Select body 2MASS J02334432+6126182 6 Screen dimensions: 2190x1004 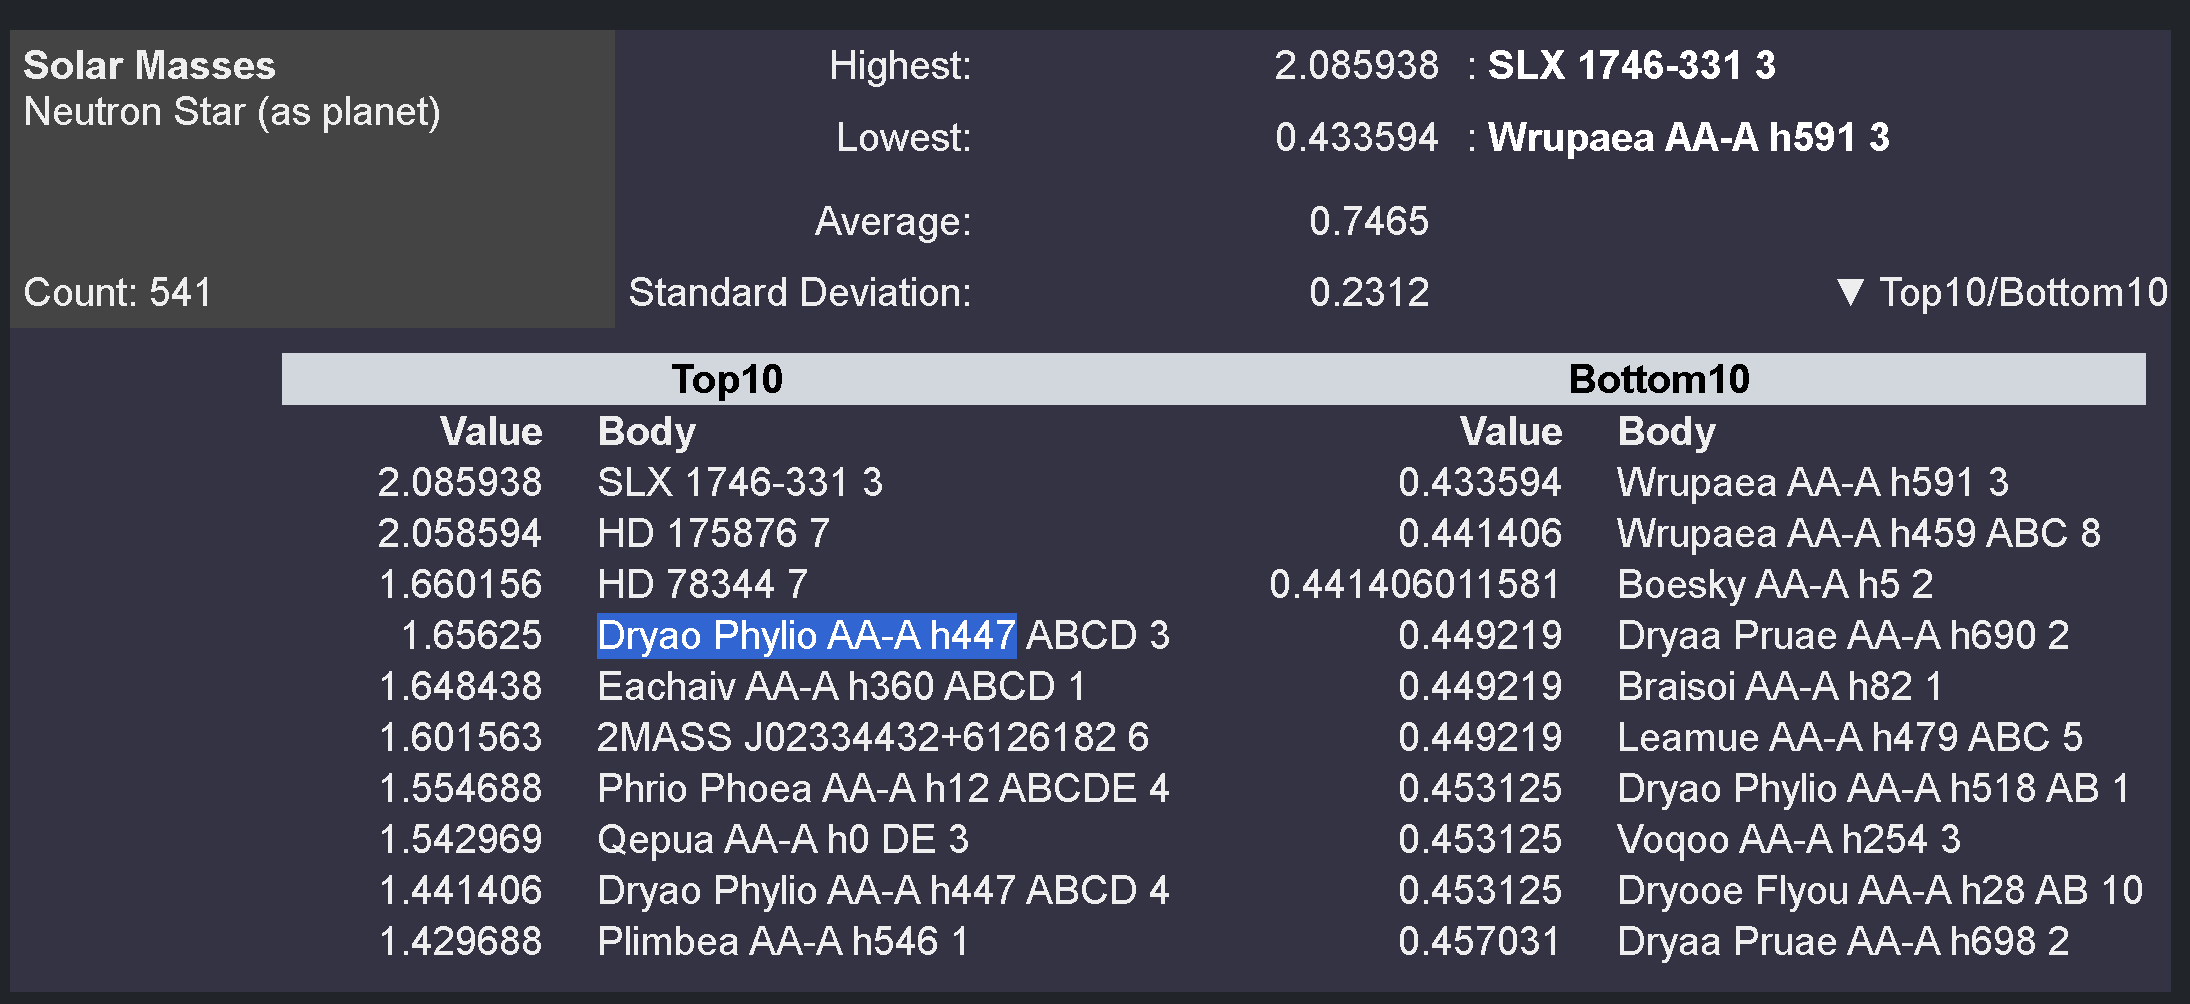click(x=873, y=737)
